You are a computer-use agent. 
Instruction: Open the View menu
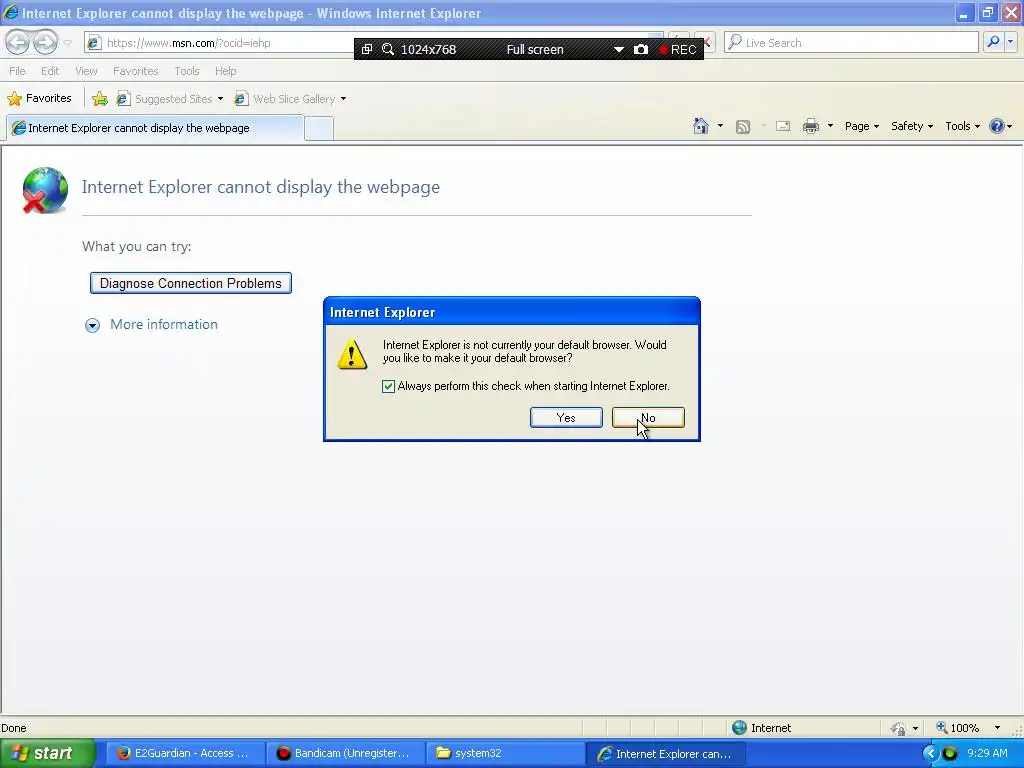point(86,71)
